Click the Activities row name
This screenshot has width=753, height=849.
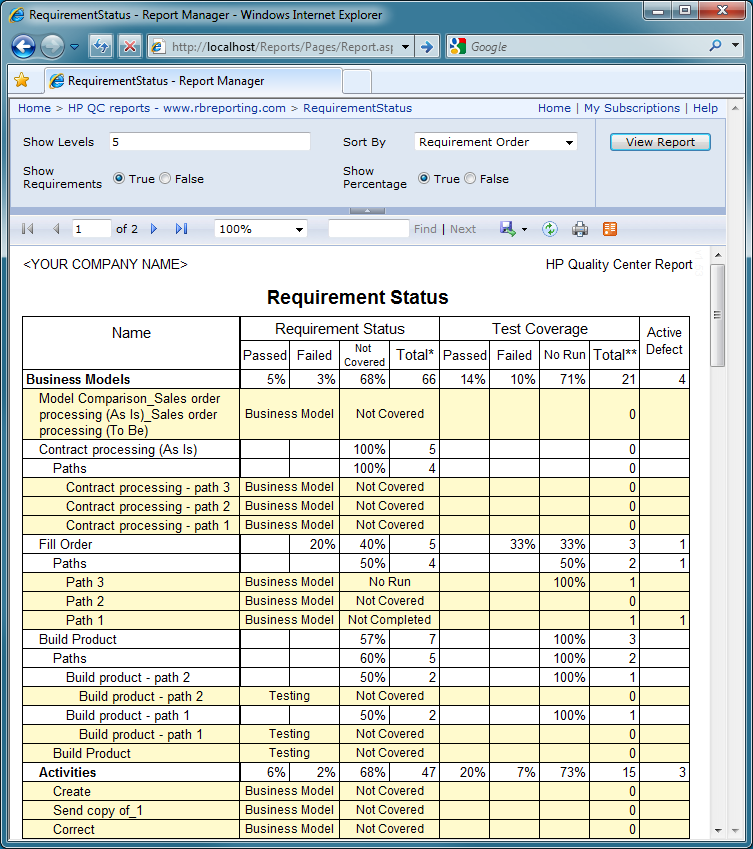coord(67,772)
